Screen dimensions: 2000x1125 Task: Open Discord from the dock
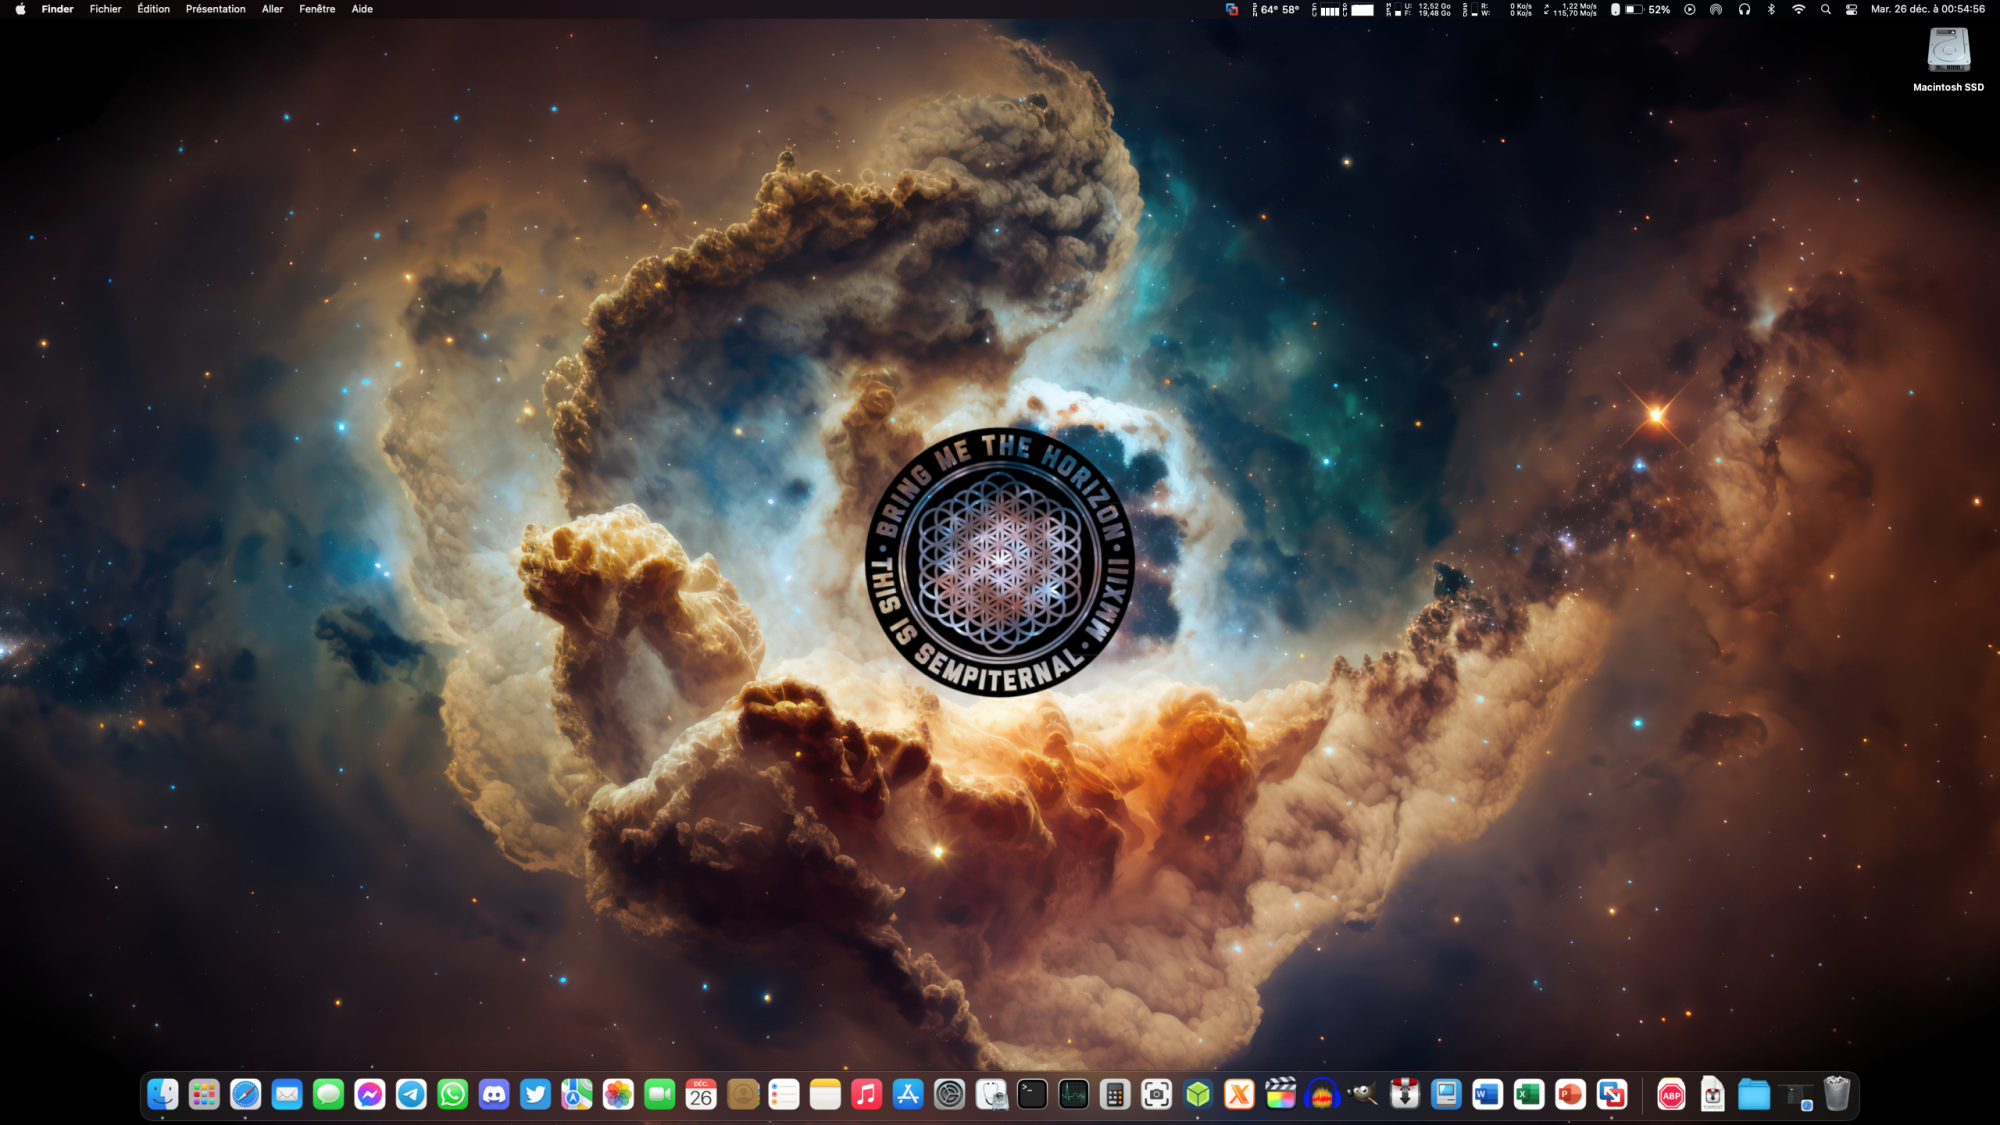pyautogui.click(x=494, y=1095)
